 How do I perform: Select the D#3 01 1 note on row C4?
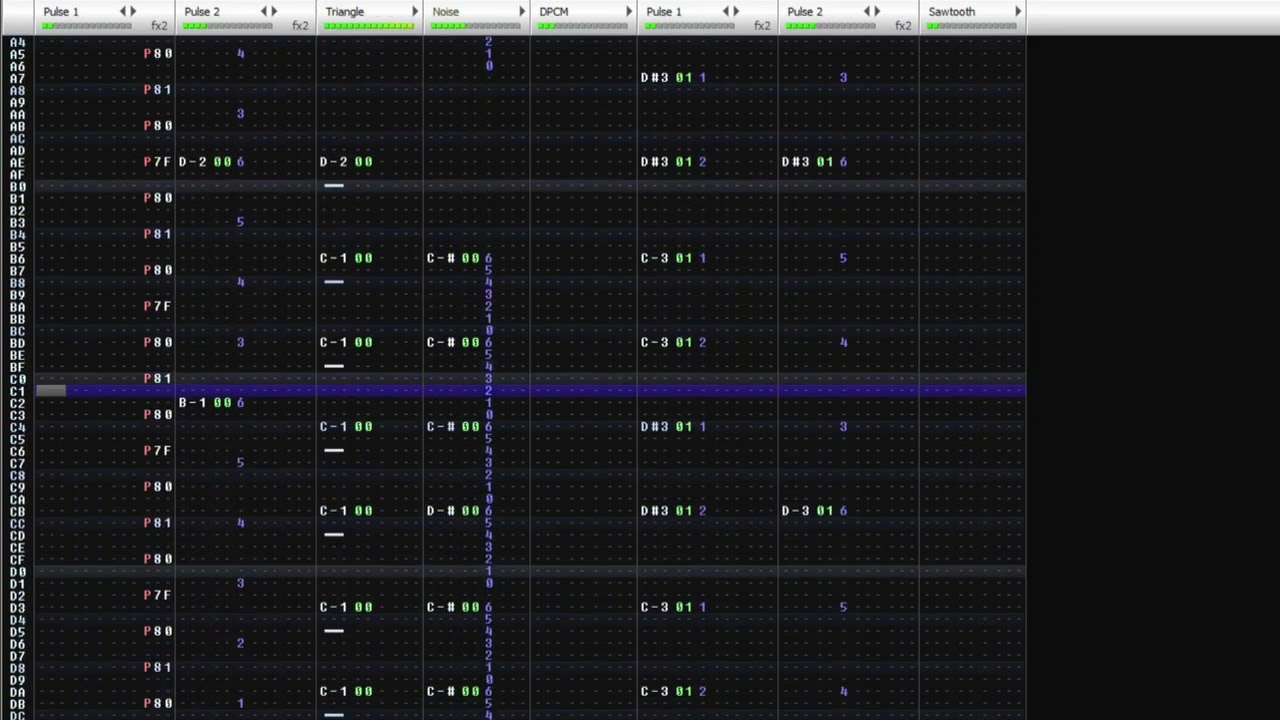(x=673, y=426)
